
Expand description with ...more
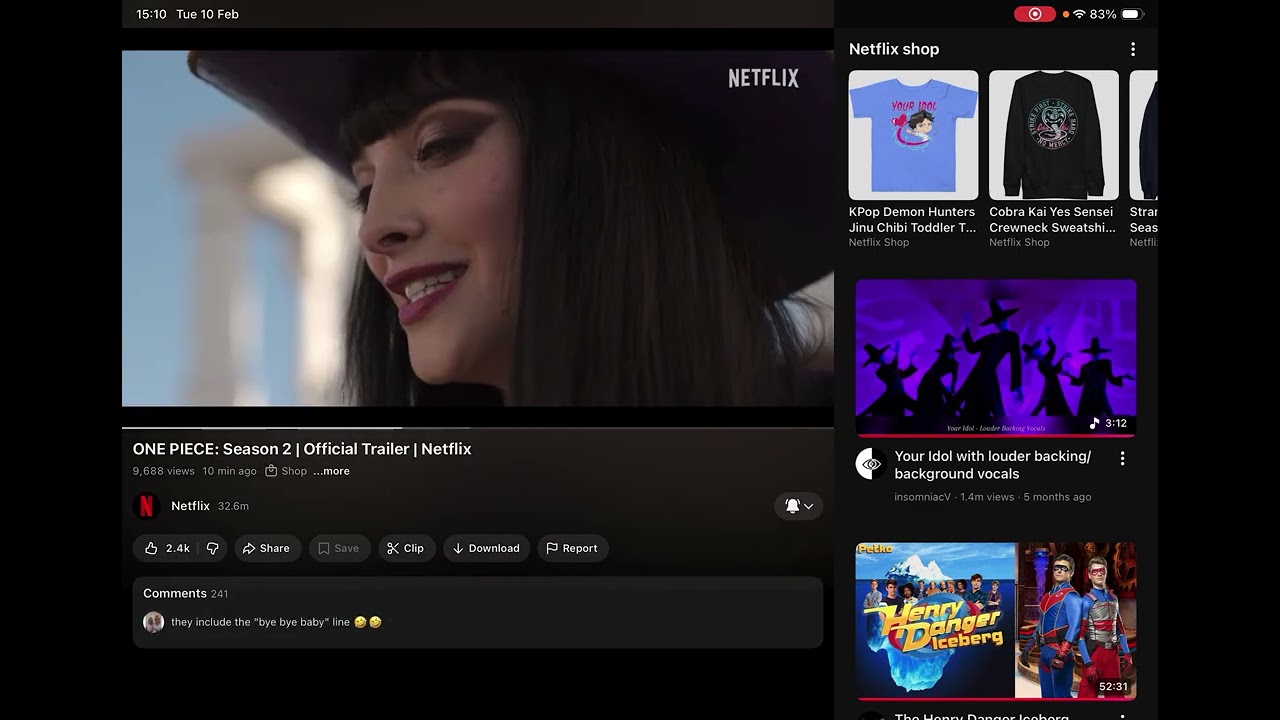click(x=331, y=471)
